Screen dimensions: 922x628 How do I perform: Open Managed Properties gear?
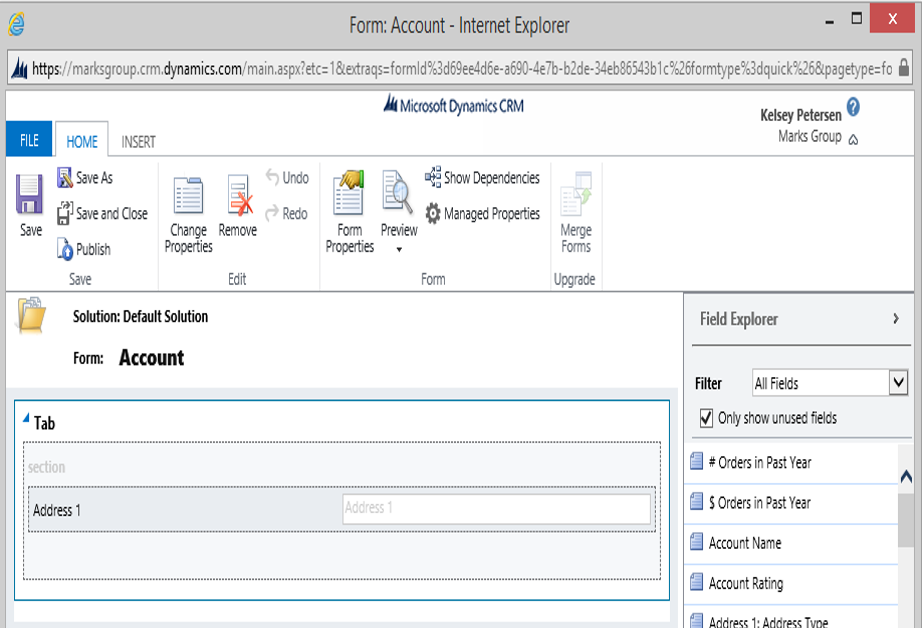[x=482, y=213]
